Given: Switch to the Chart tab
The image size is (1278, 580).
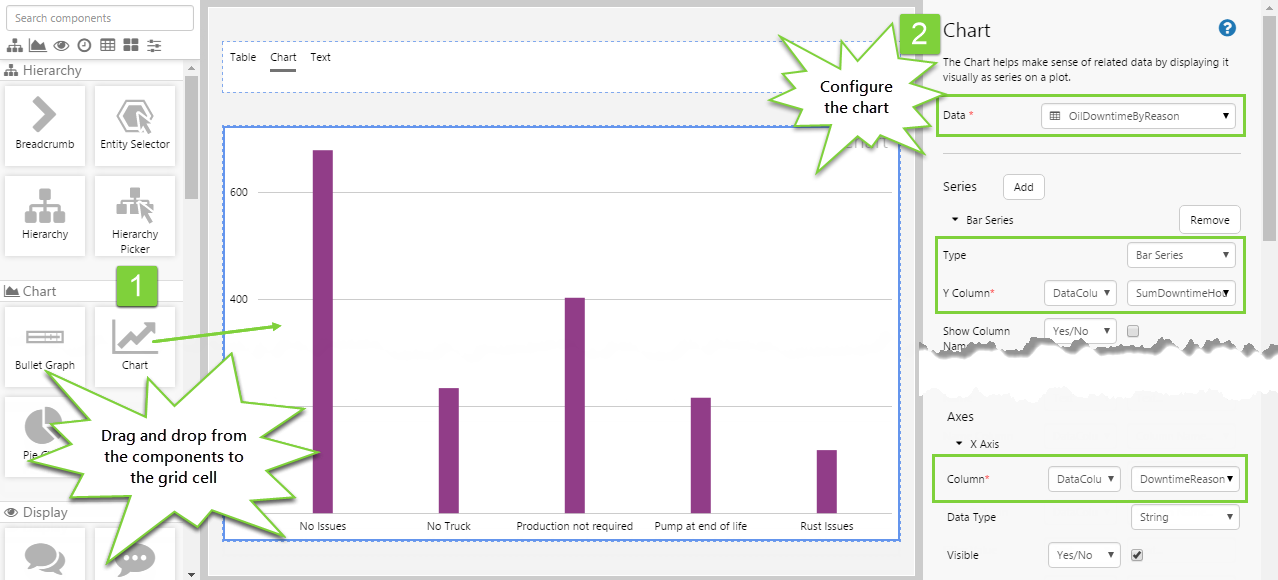Looking at the screenshot, I should (283, 58).
